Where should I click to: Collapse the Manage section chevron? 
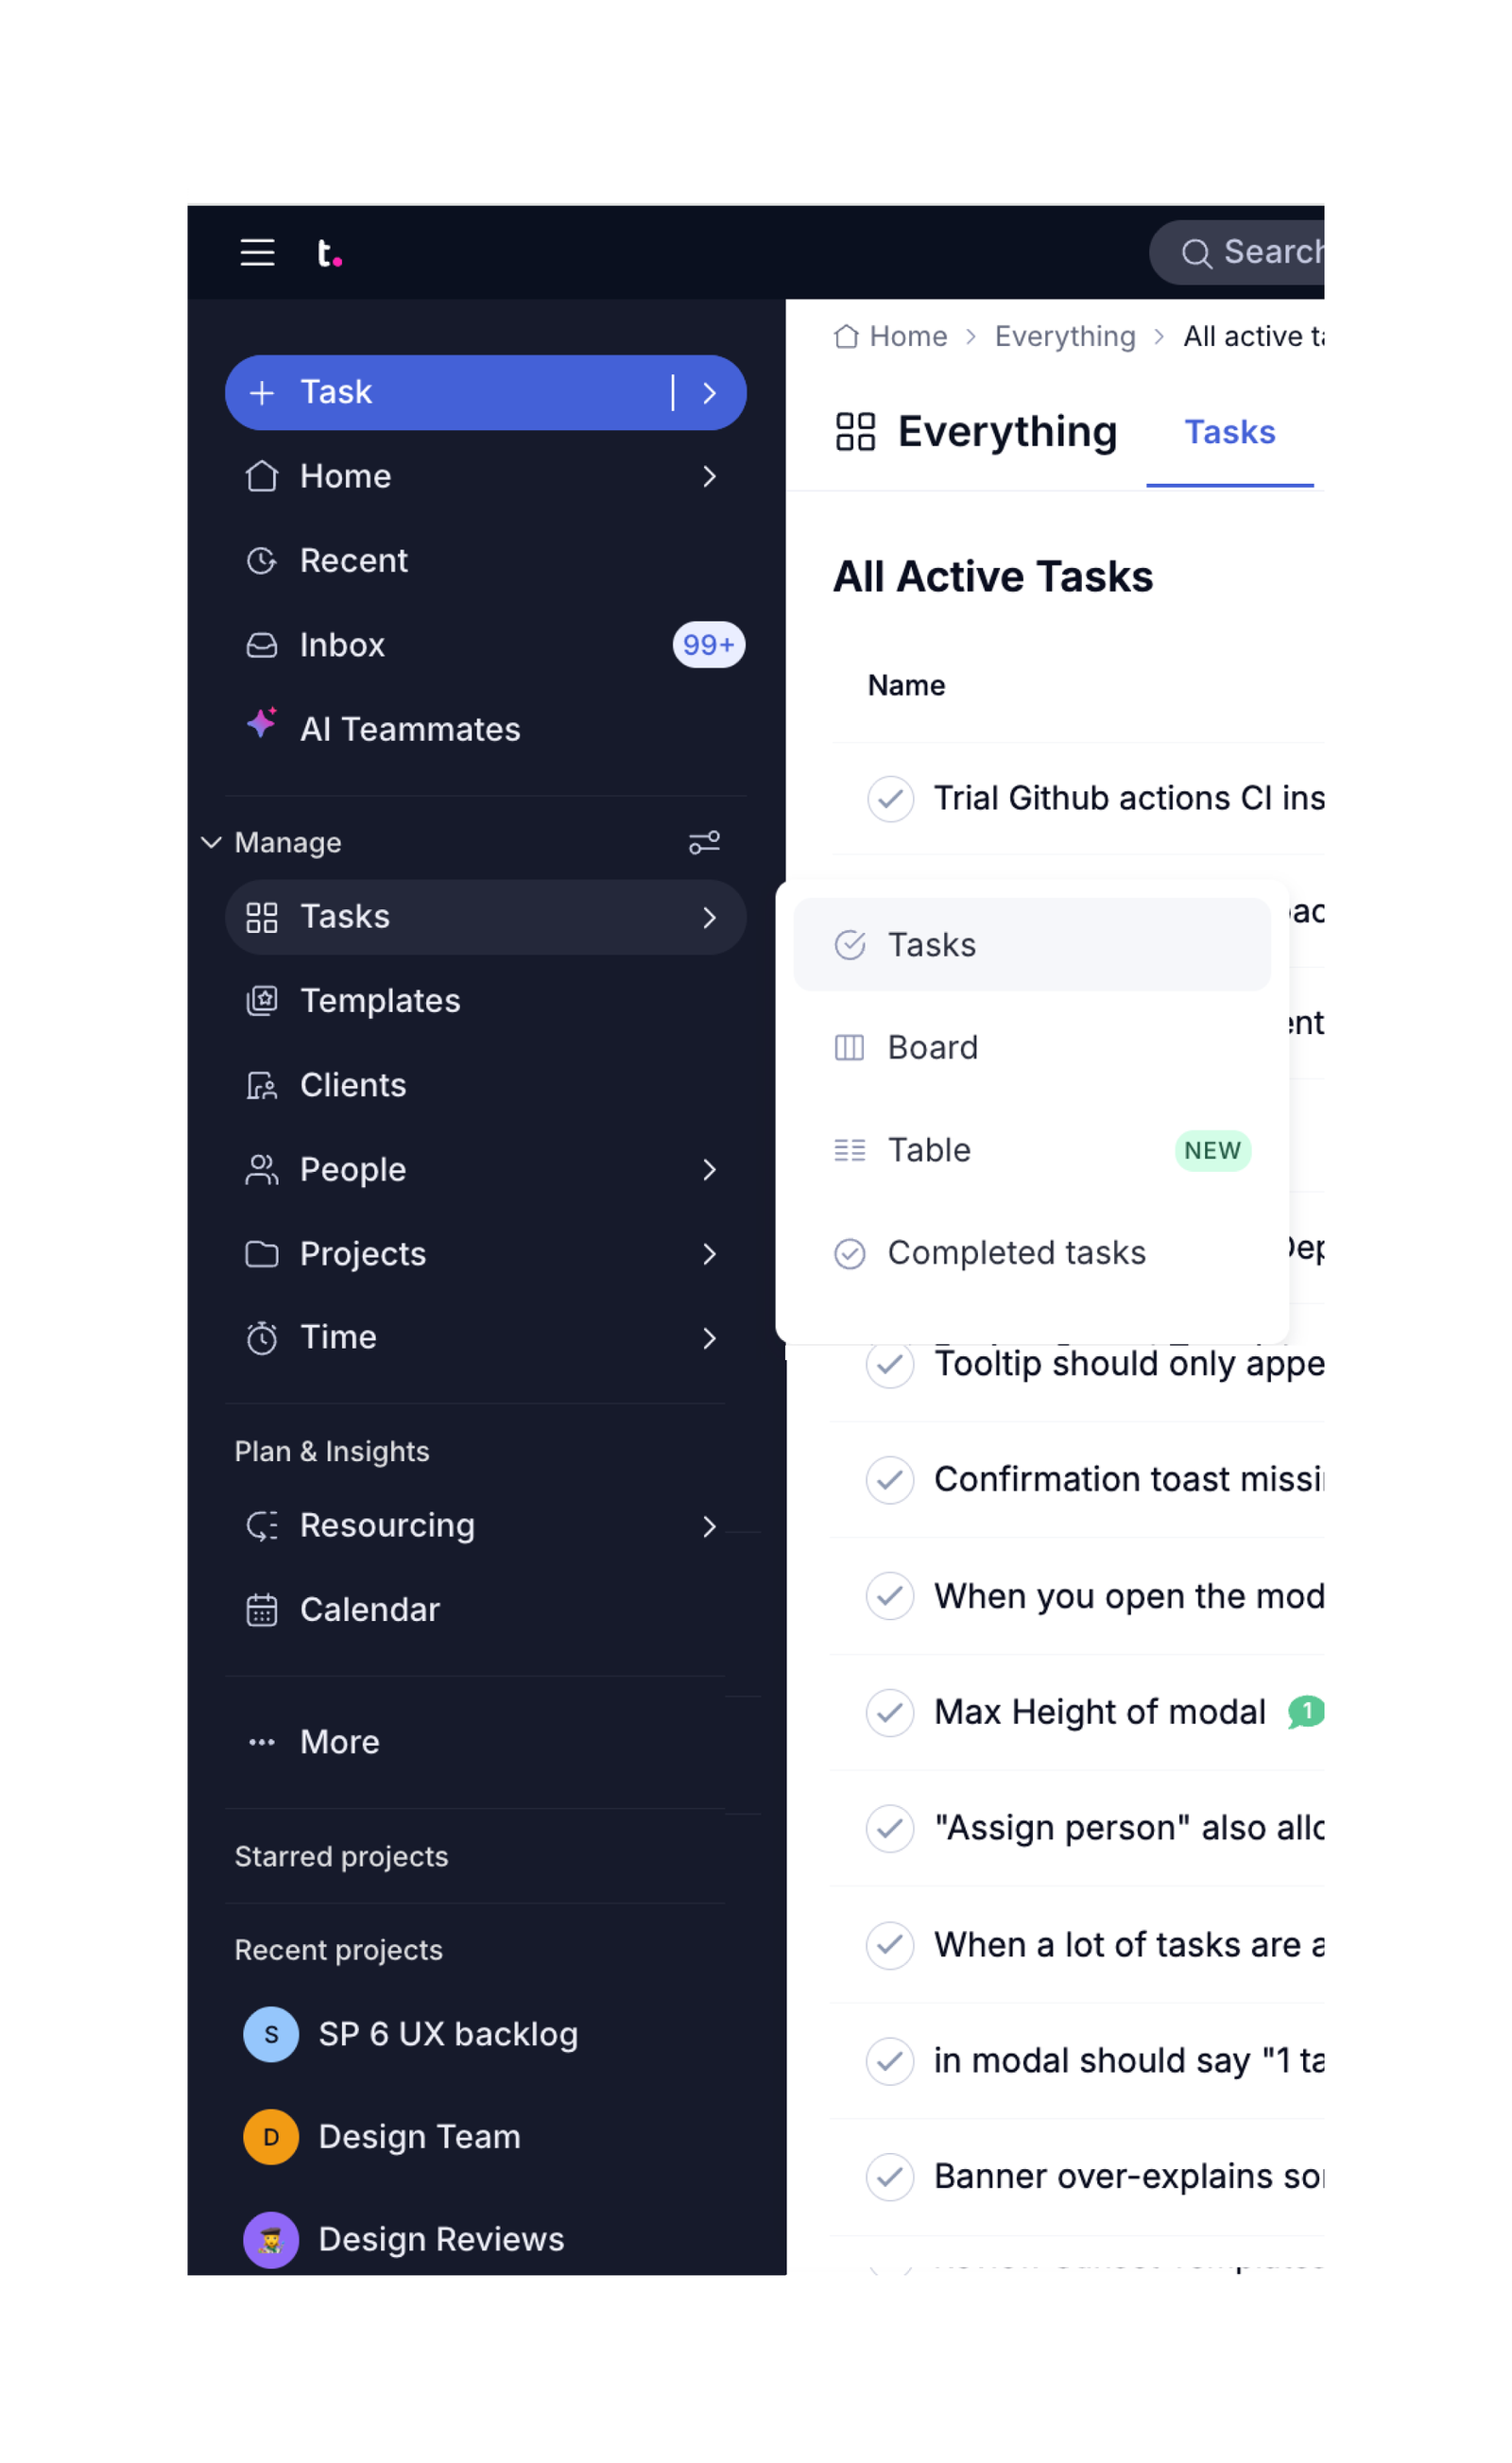pos(211,842)
